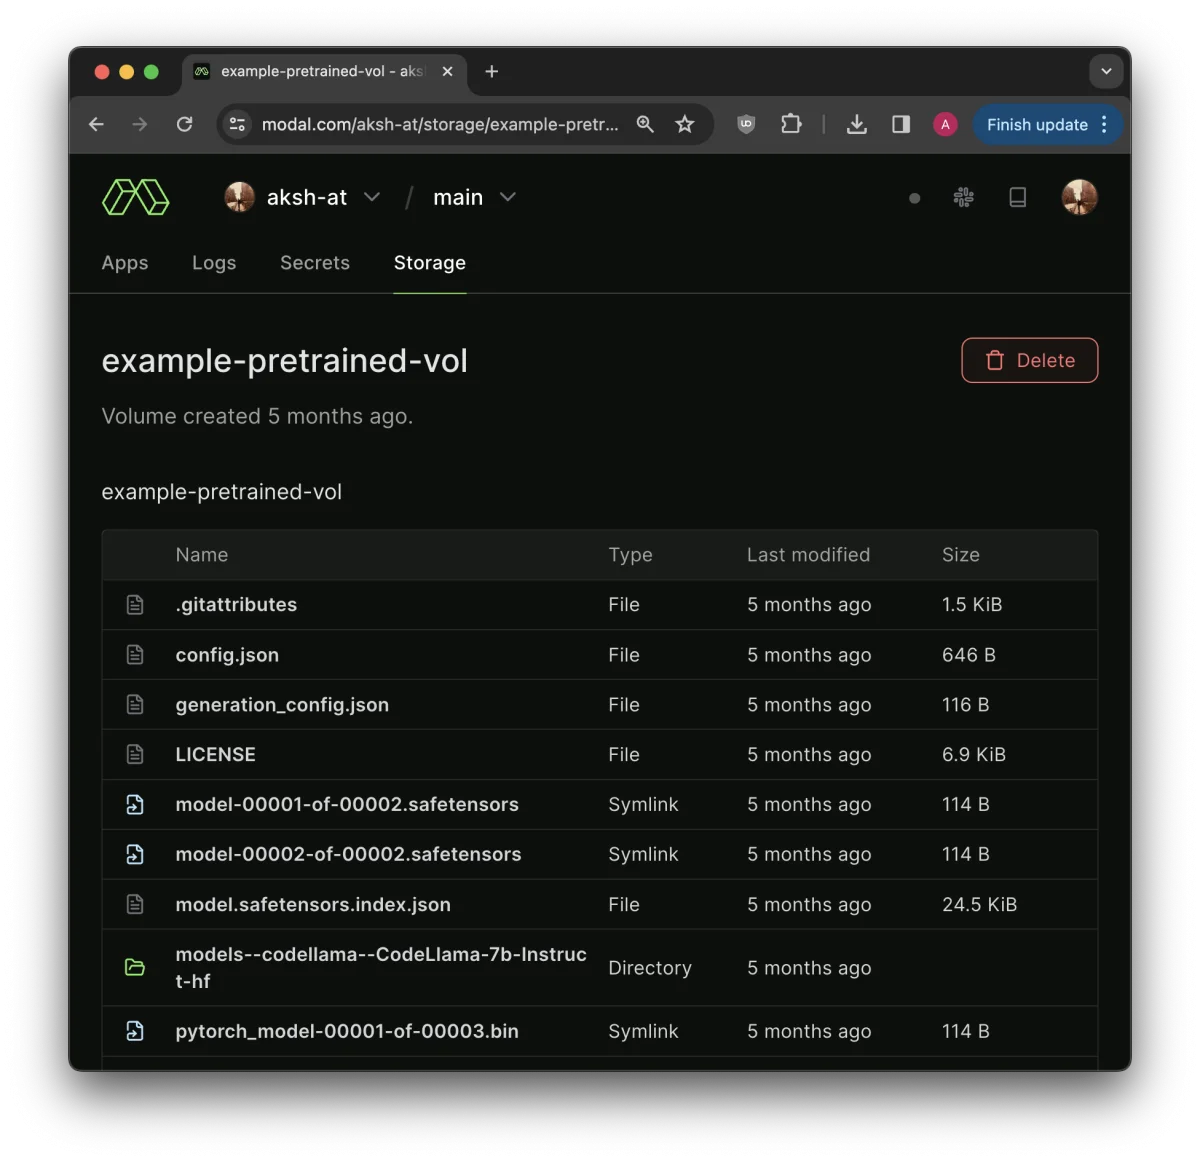The image size is (1200, 1162).
Task: Select the example-pretrained-vol browser tab
Action: [x=325, y=71]
